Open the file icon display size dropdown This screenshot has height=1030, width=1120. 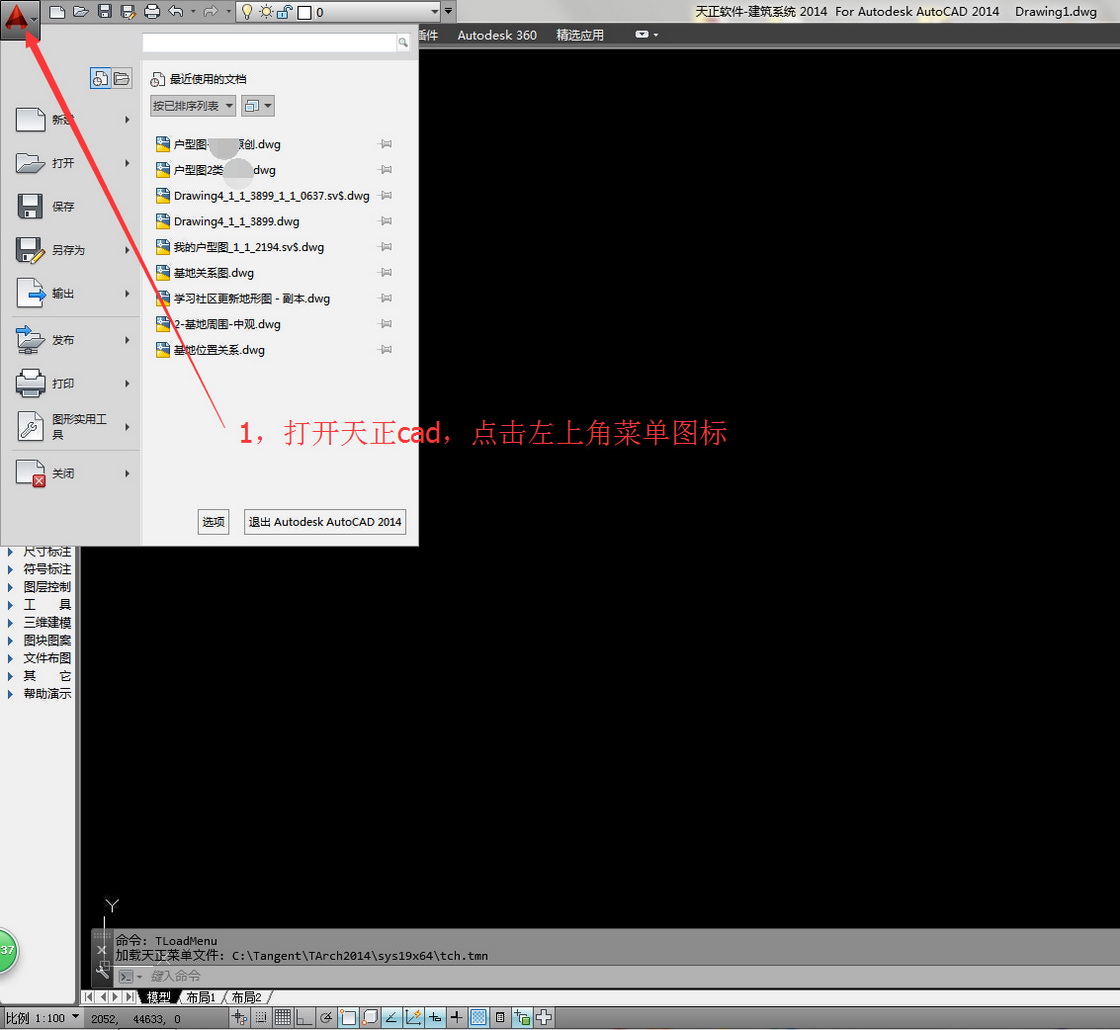(258, 106)
